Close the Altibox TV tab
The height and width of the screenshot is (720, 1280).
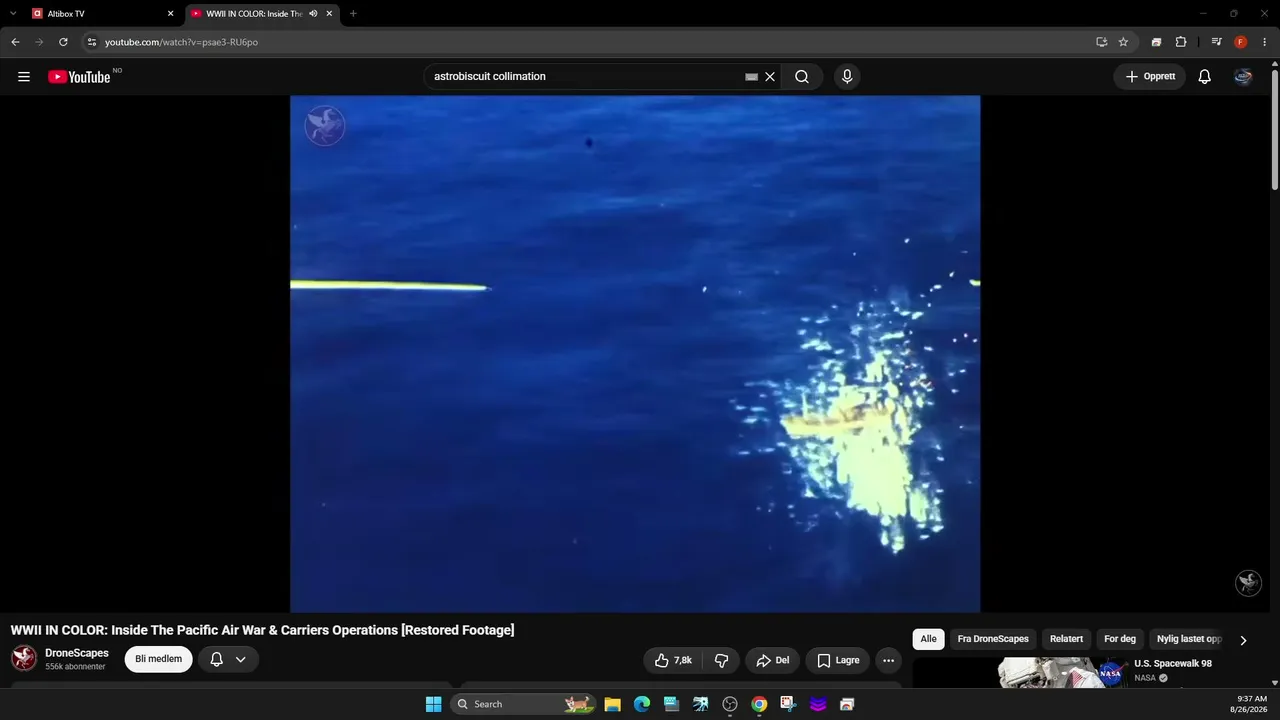[x=170, y=14]
